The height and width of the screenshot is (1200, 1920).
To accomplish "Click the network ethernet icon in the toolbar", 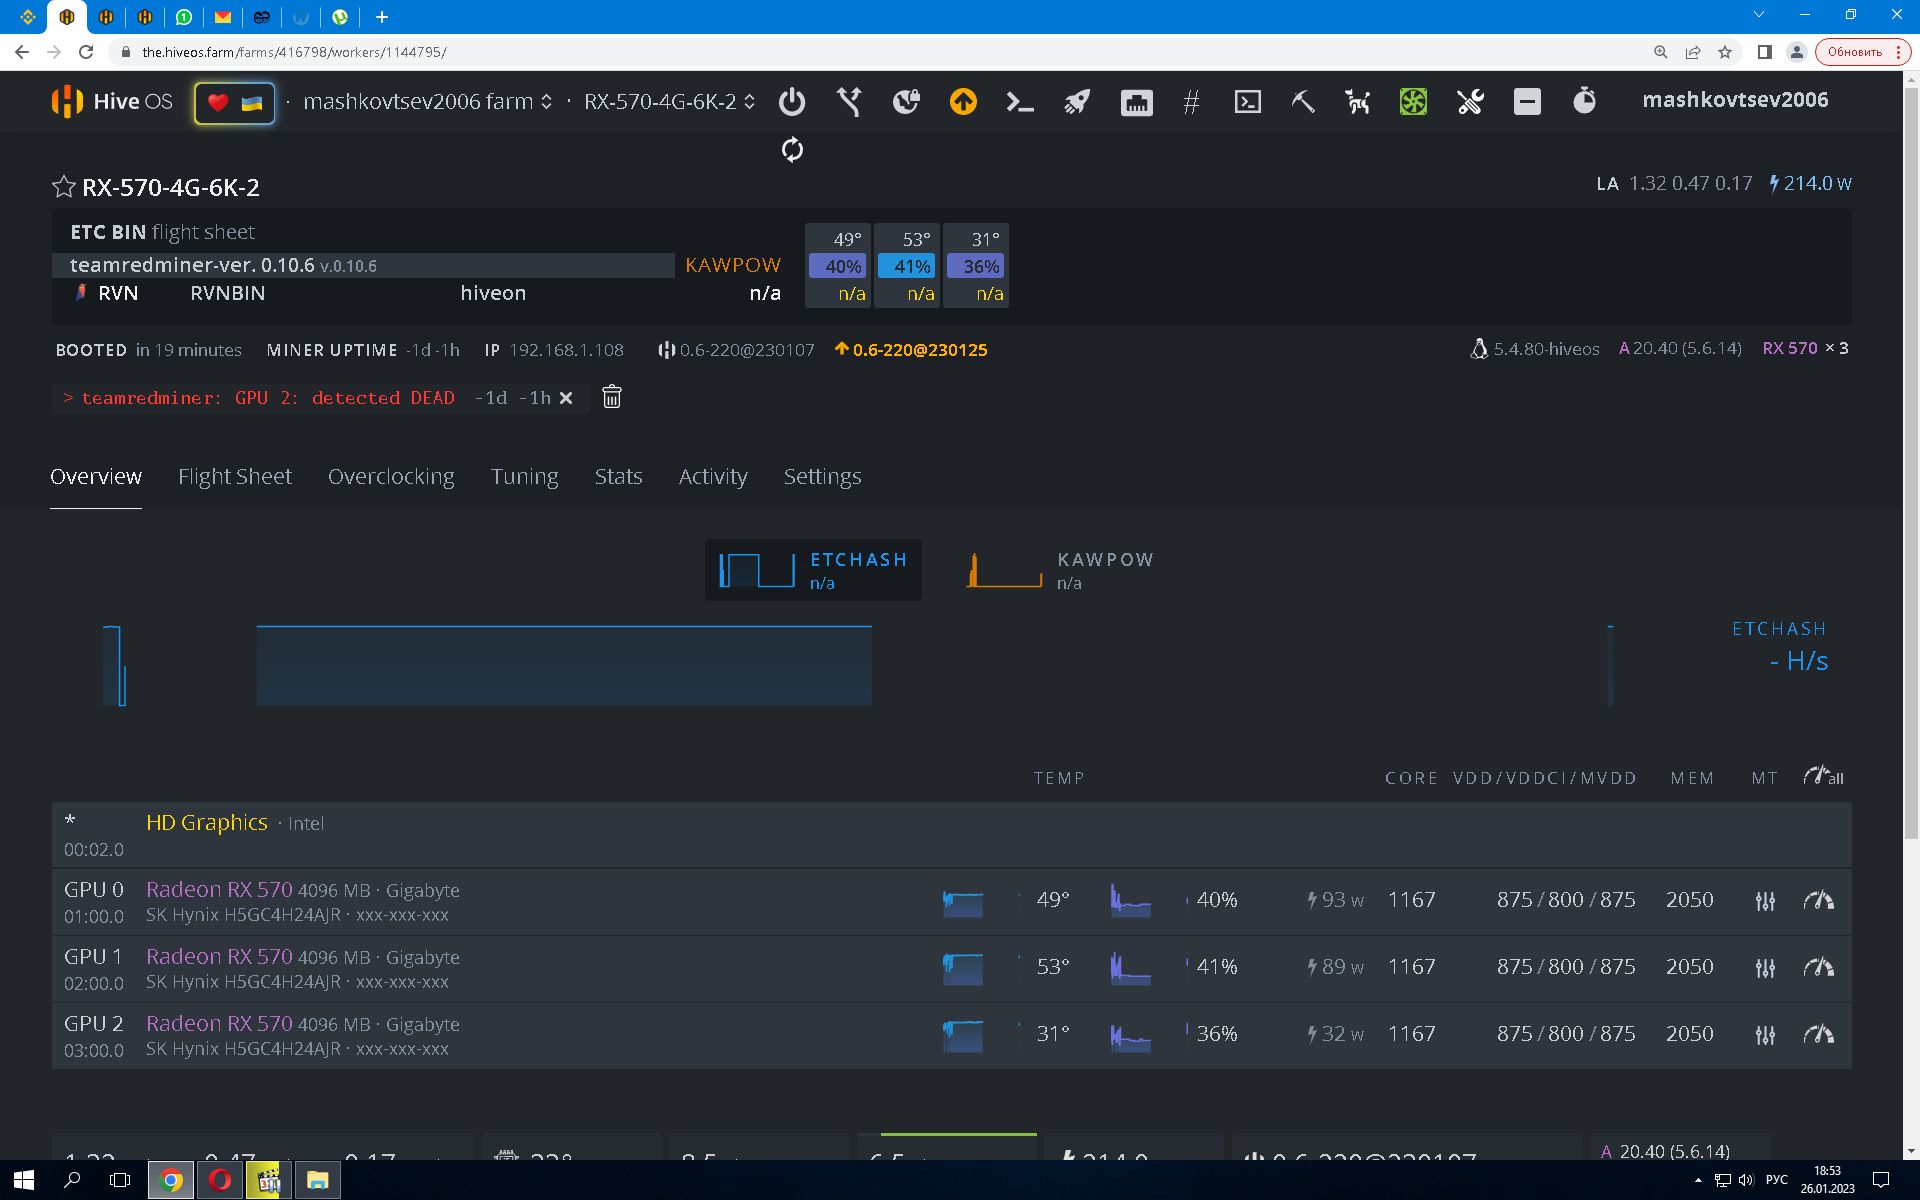I will (1136, 101).
